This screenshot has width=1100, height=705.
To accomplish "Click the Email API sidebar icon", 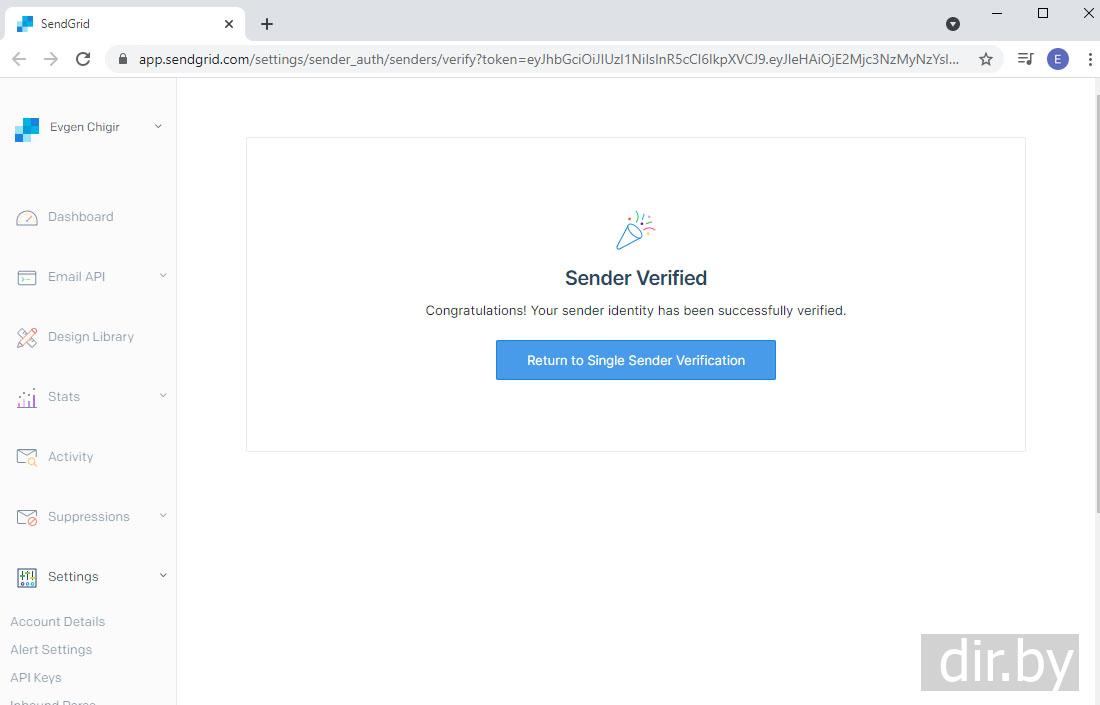I will pyautogui.click(x=27, y=278).
